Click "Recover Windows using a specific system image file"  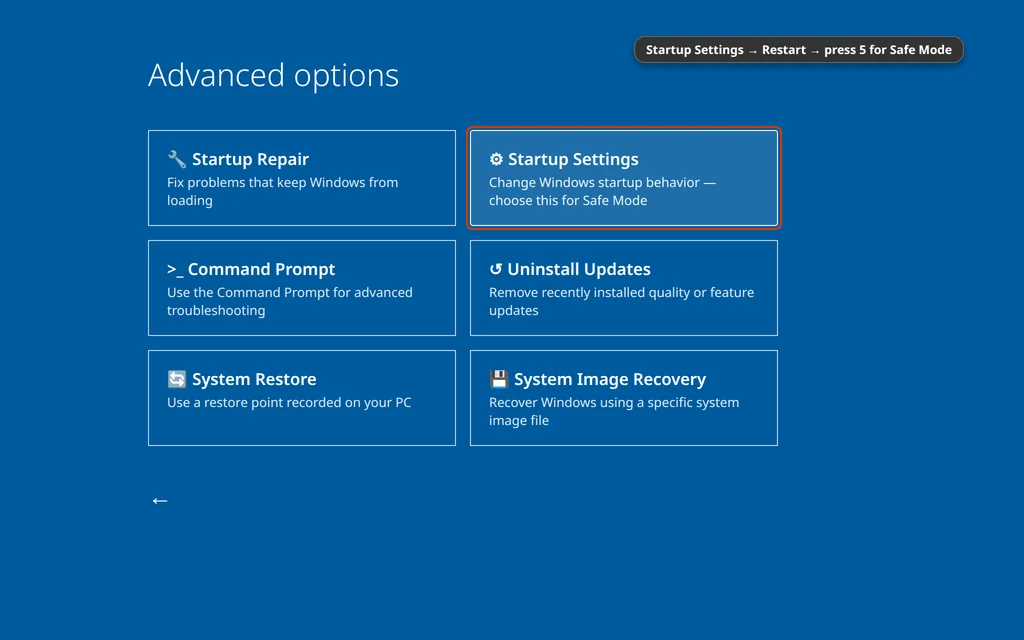[x=614, y=411]
